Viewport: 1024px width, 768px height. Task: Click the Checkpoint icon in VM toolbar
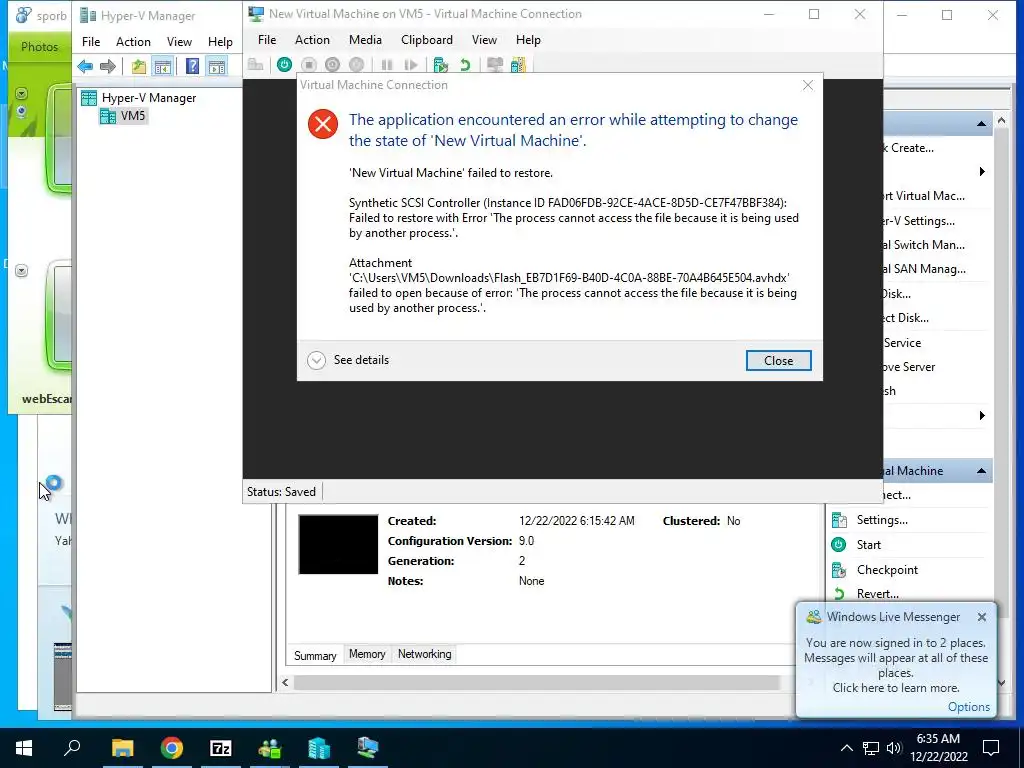(x=441, y=65)
